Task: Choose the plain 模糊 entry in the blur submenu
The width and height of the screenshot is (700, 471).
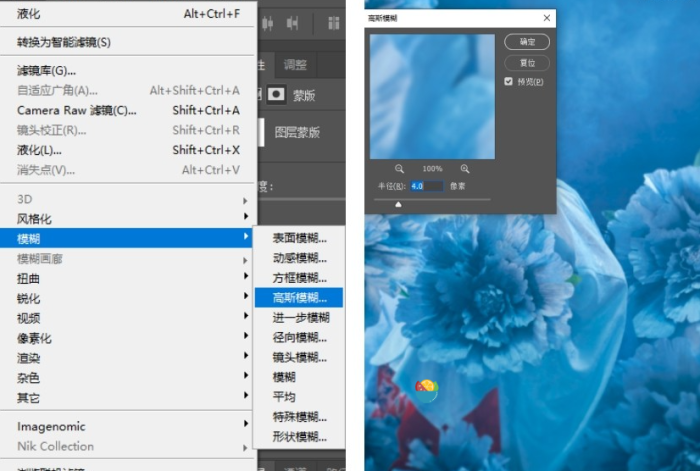Action: pos(299,377)
